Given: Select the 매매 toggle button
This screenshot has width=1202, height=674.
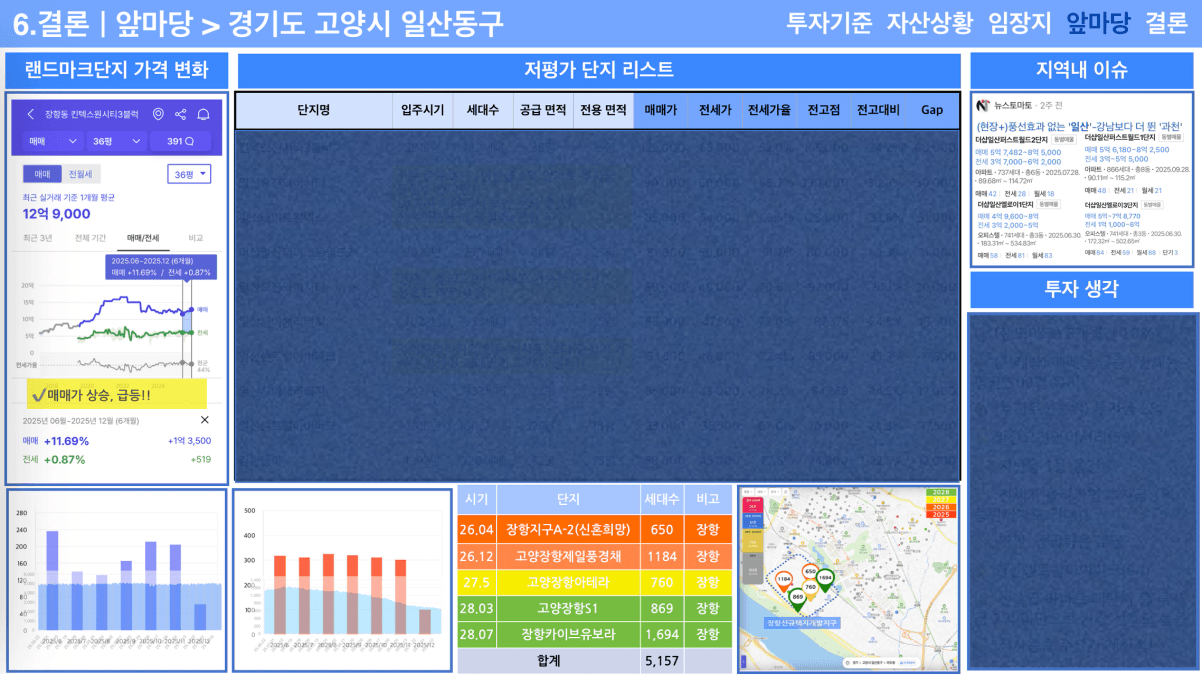Looking at the screenshot, I should click(x=42, y=174).
